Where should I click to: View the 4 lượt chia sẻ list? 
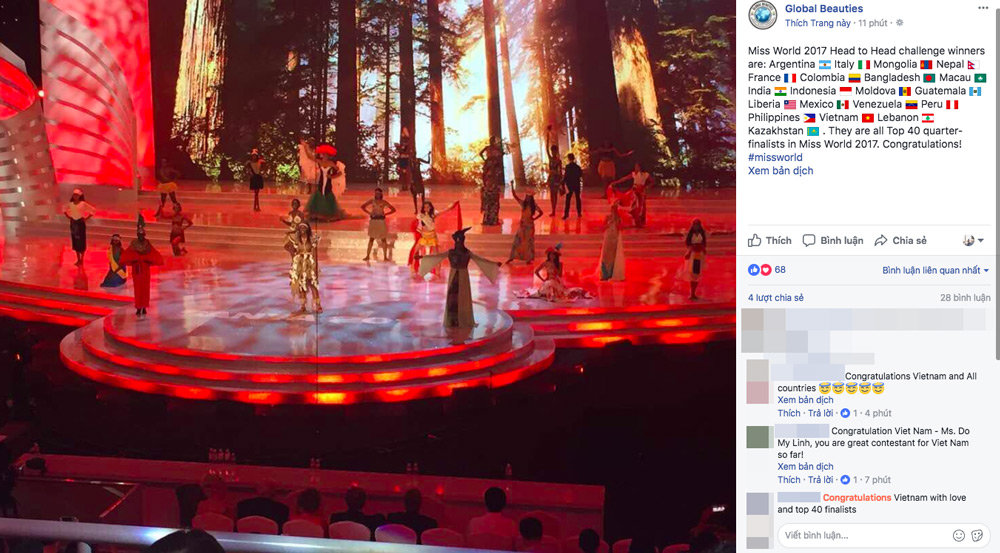coord(776,298)
